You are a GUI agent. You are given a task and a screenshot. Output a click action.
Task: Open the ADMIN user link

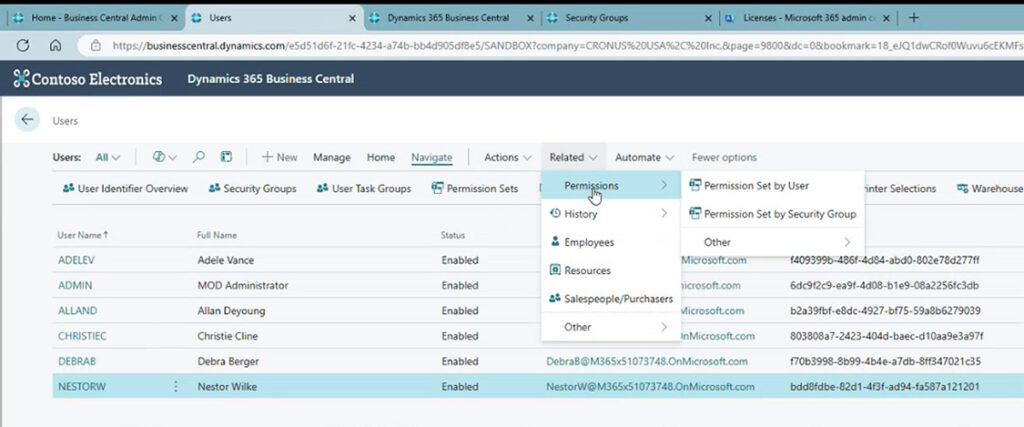click(x=75, y=285)
